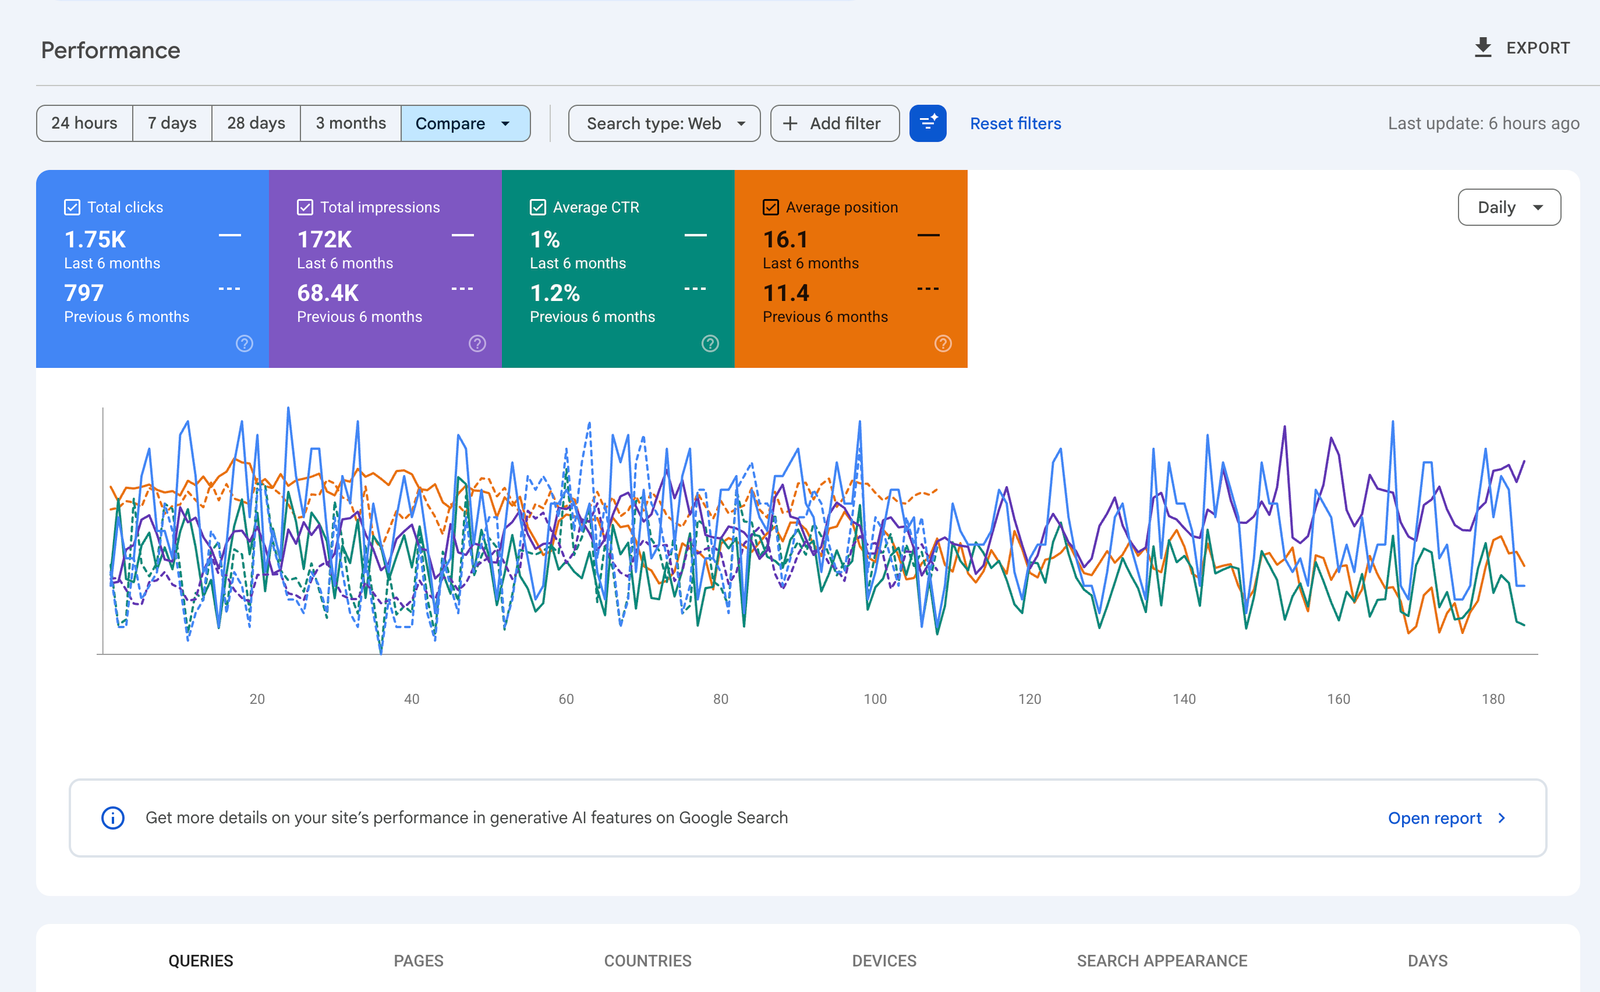The width and height of the screenshot is (1600, 992).
Task: Click the chevron arrow next to Open report
Action: pyautogui.click(x=1501, y=818)
